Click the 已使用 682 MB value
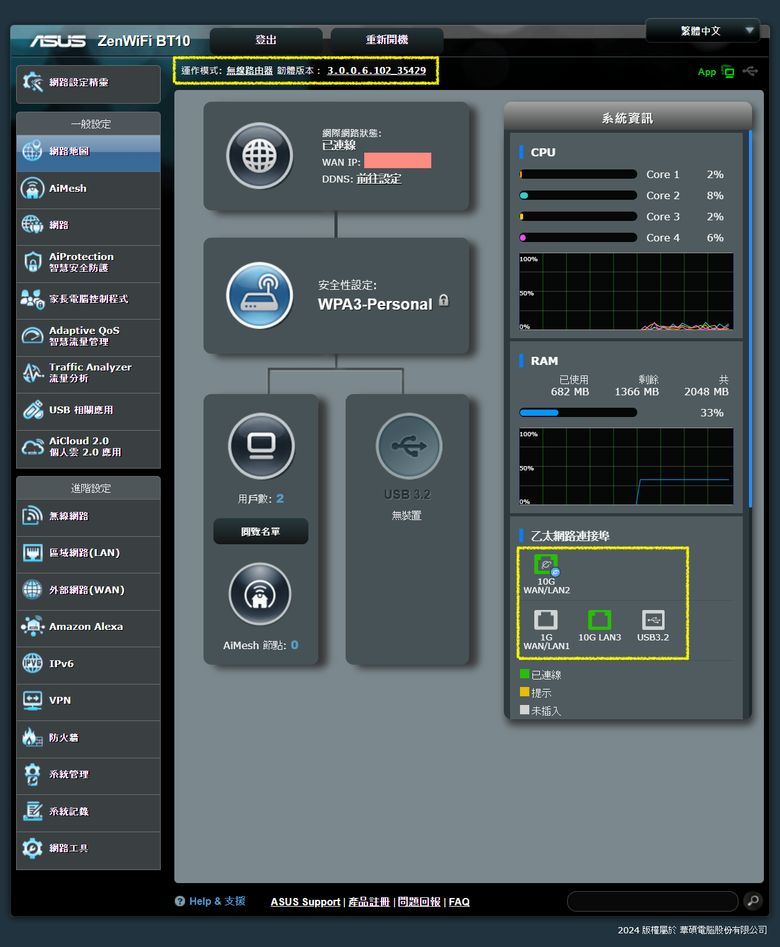 pyautogui.click(x=570, y=392)
